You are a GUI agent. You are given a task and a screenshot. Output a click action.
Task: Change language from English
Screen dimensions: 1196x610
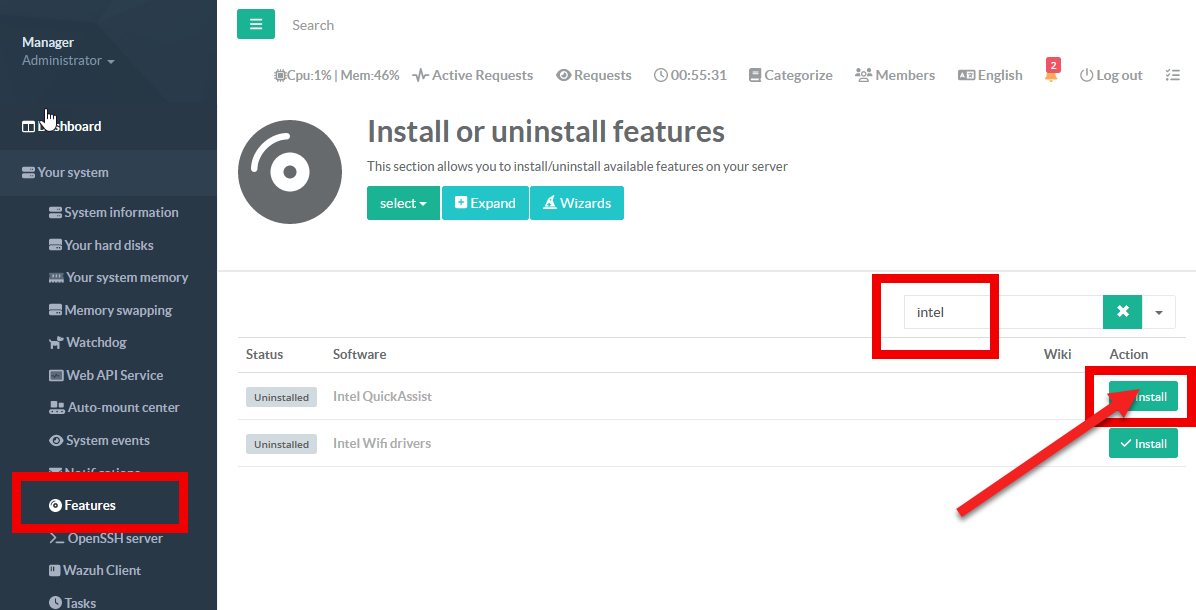pos(990,75)
